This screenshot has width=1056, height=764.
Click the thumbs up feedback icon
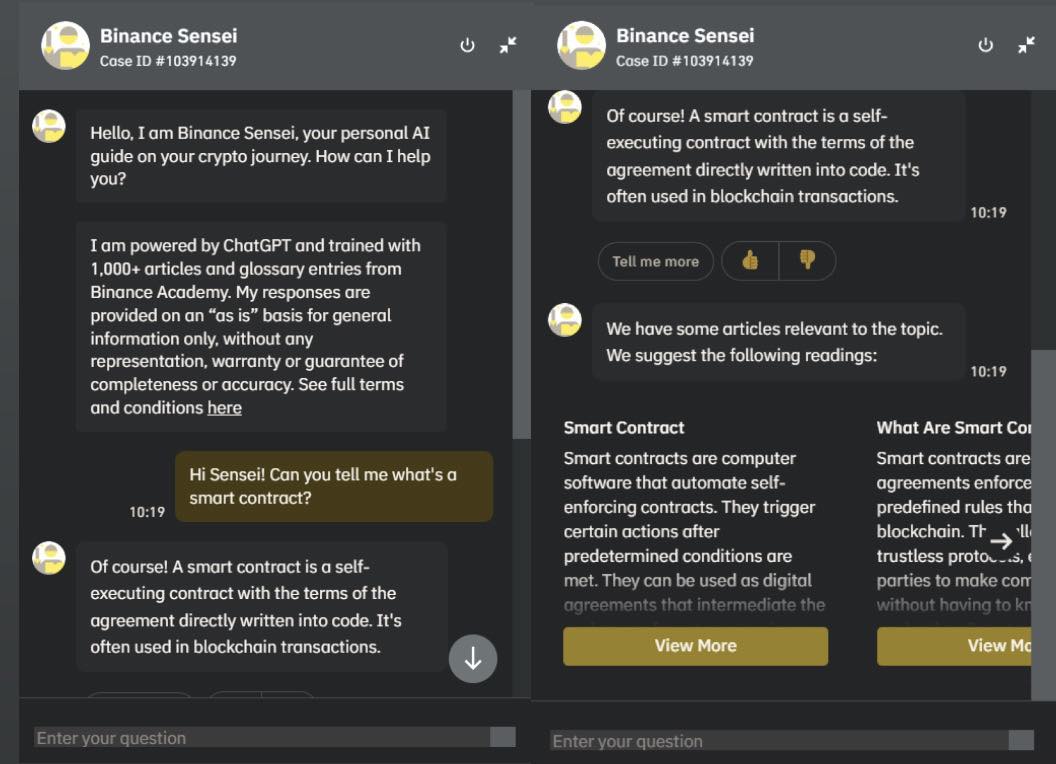[x=750, y=261]
